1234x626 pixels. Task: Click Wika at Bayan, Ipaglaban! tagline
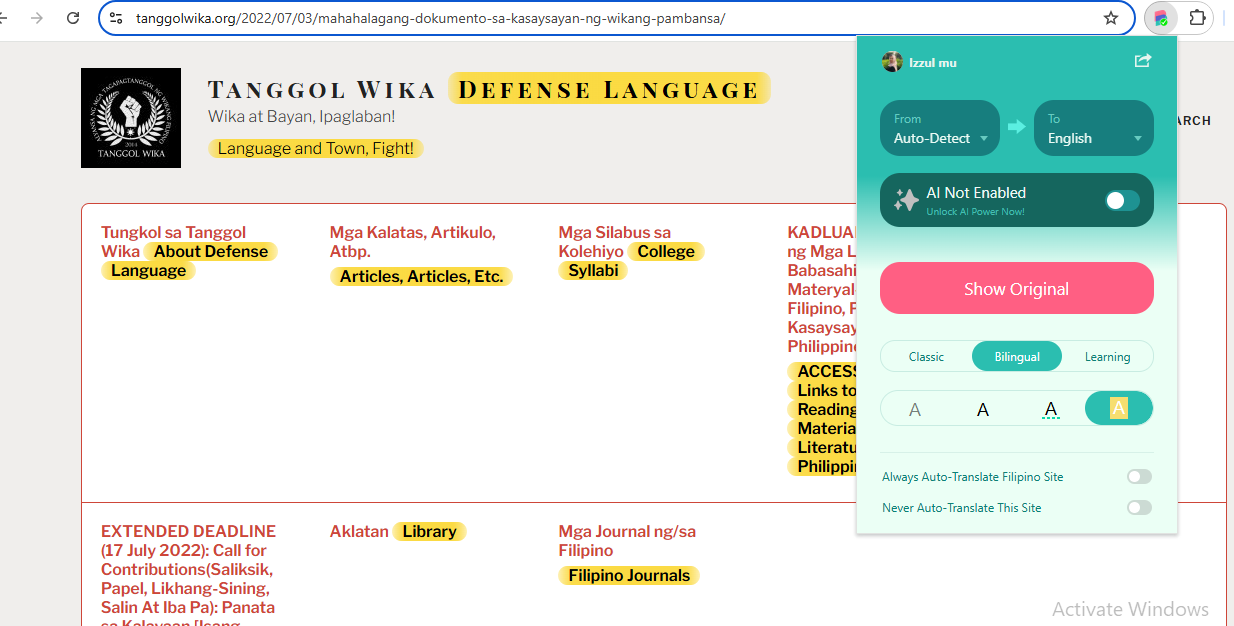tap(302, 117)
